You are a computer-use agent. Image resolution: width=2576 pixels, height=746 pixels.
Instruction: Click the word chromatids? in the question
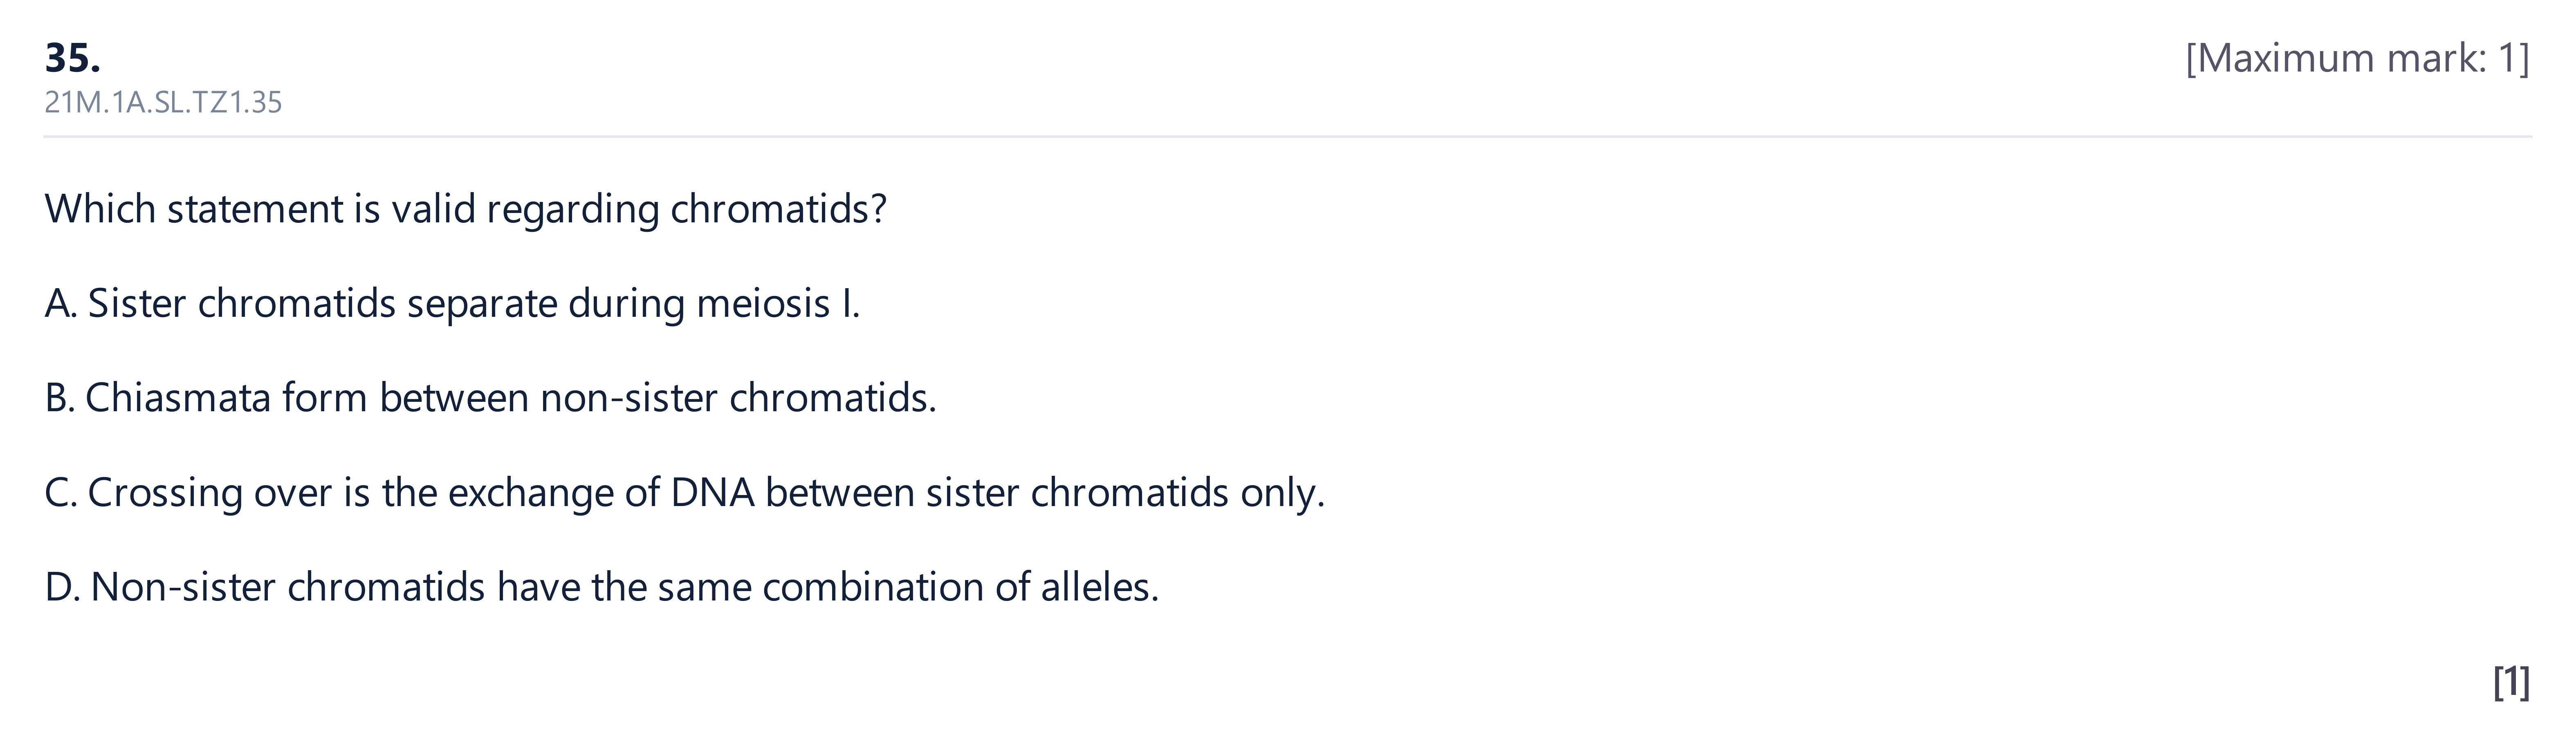point(778,209)
